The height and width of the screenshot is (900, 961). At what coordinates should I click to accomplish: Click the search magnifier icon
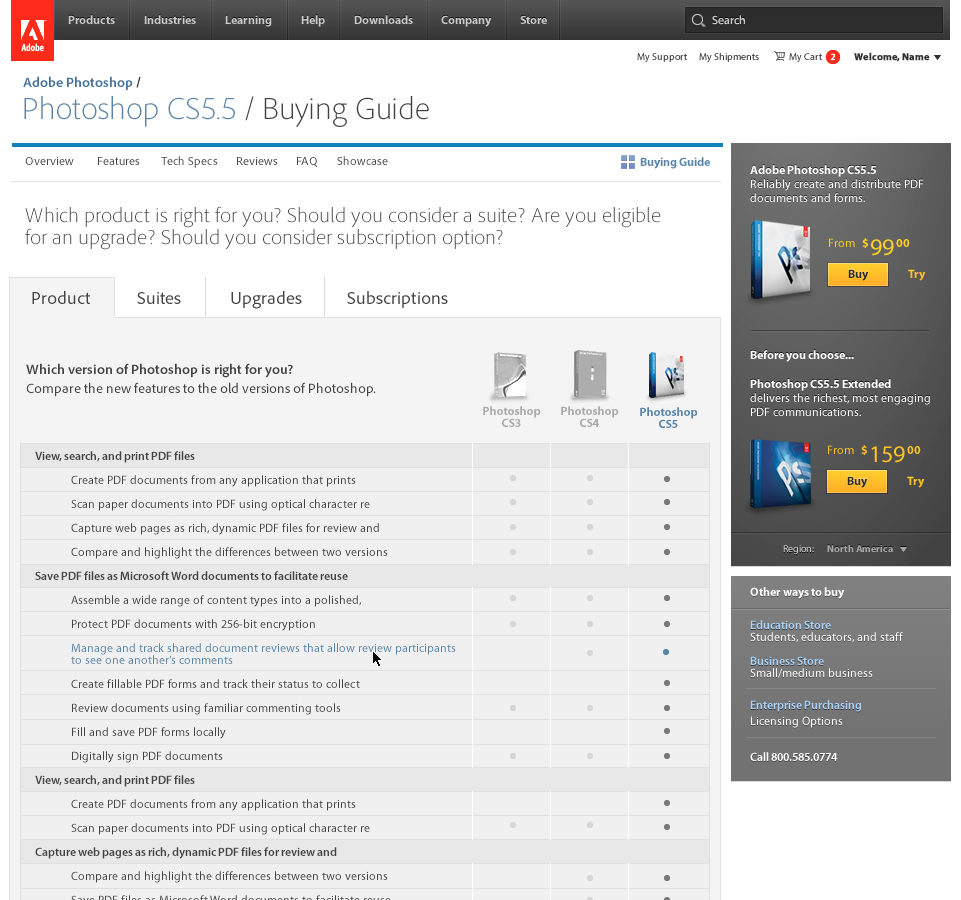point(697,20)
